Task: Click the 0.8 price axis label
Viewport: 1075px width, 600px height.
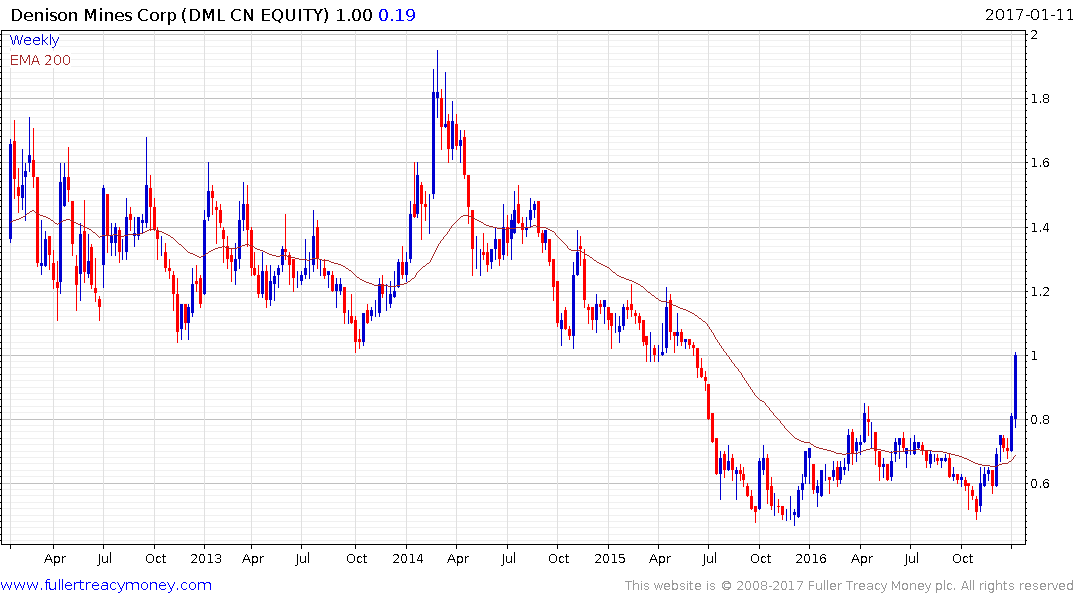Action: point(1041,420)
